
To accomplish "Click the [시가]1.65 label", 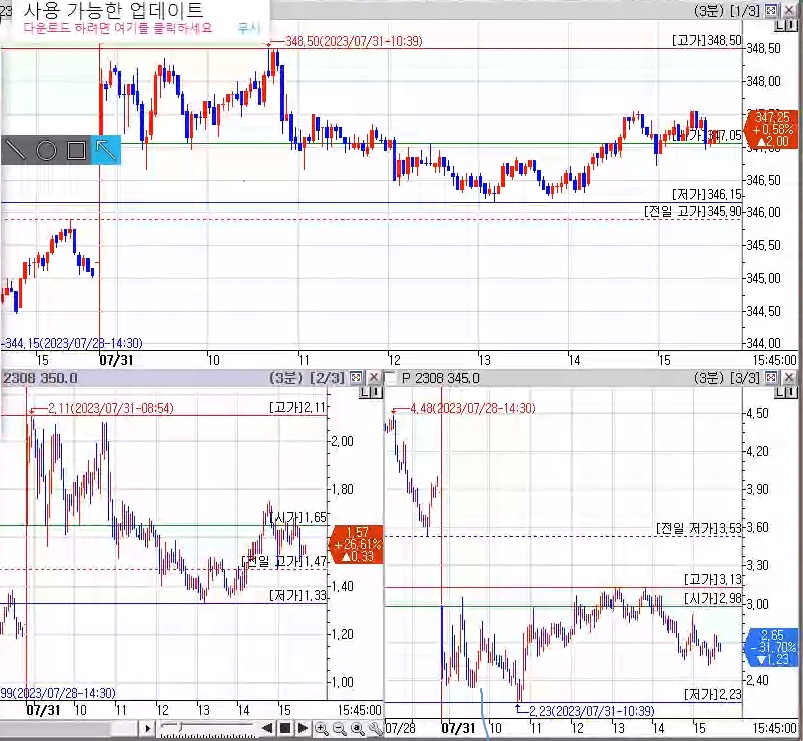I will coord(298,517).
